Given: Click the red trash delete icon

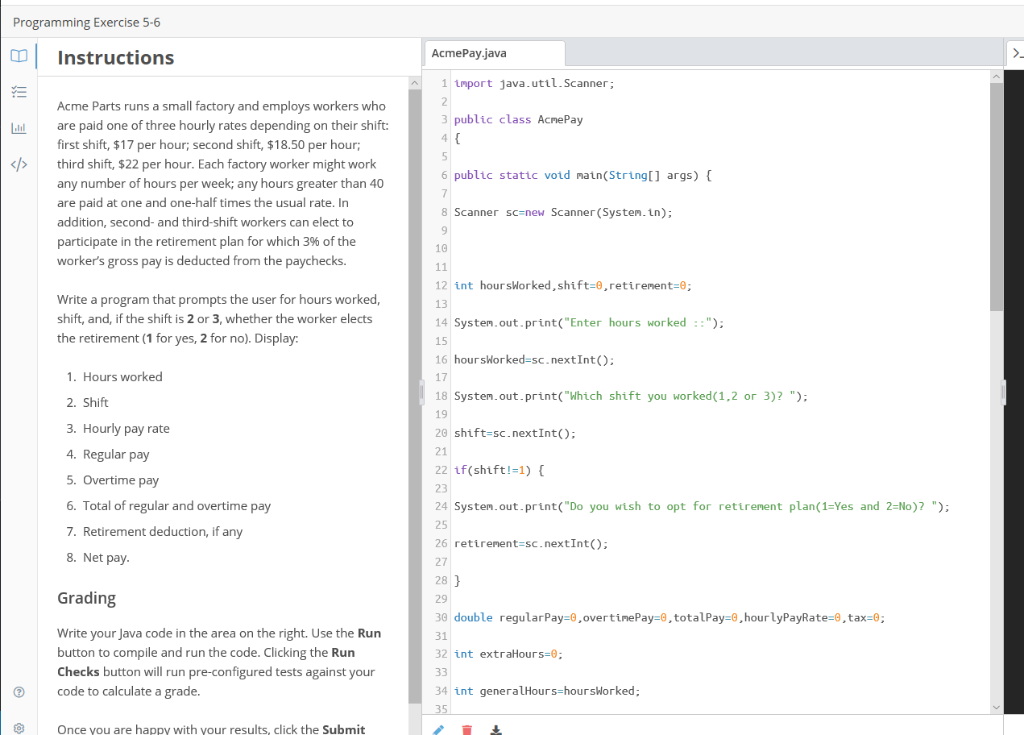Looking at the screenshot, I should click(x=467, y=729).
